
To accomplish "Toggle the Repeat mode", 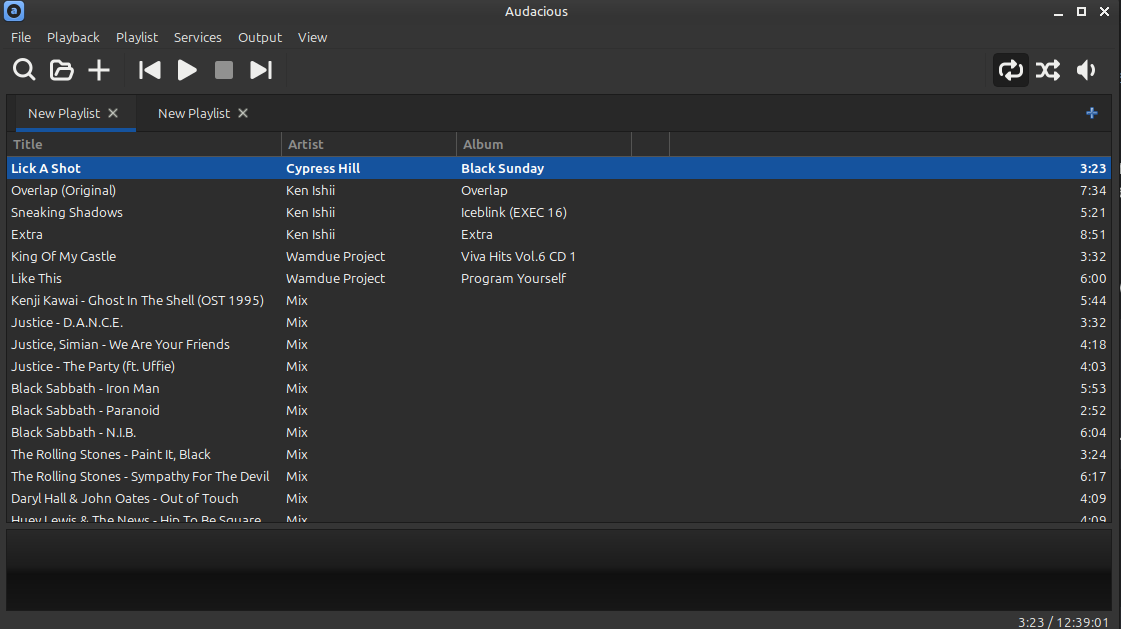I will [1010, 70].
